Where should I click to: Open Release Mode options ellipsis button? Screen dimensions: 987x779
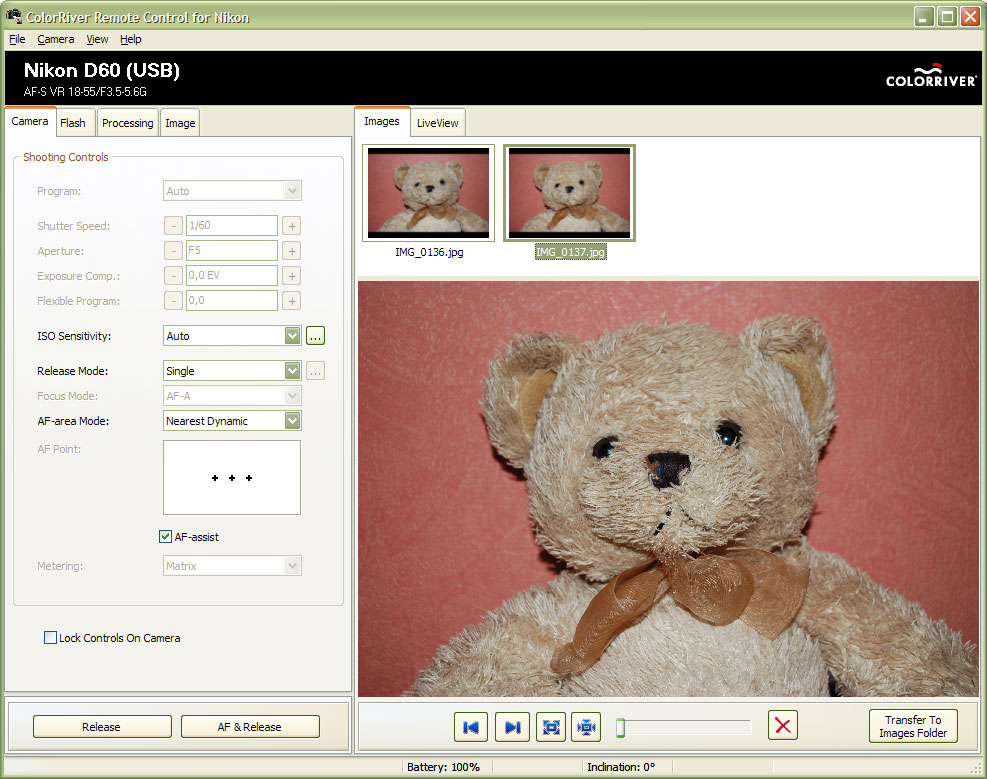[x=315, y=371]
